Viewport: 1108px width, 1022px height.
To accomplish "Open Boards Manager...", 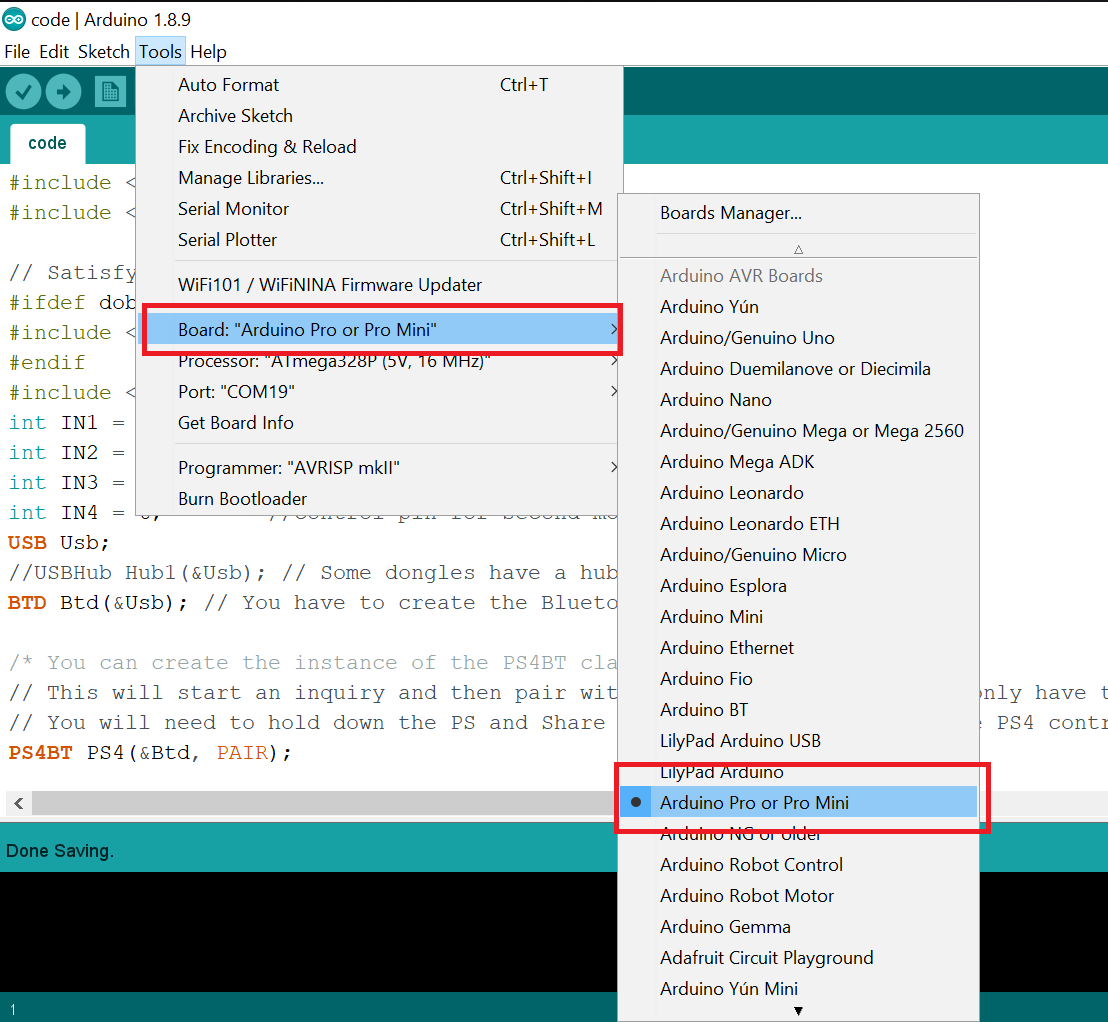I will [x=798, y=213].
